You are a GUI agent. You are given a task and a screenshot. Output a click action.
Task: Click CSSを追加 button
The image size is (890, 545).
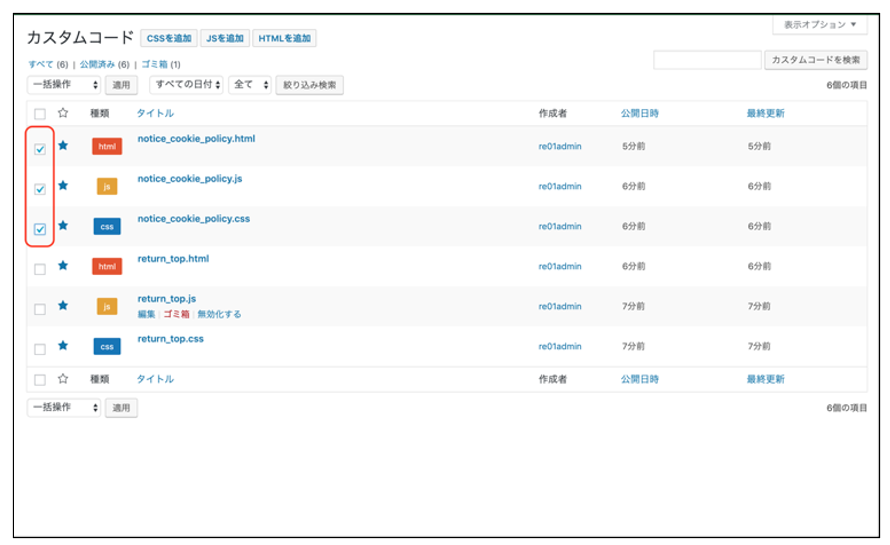pos(169,38)
